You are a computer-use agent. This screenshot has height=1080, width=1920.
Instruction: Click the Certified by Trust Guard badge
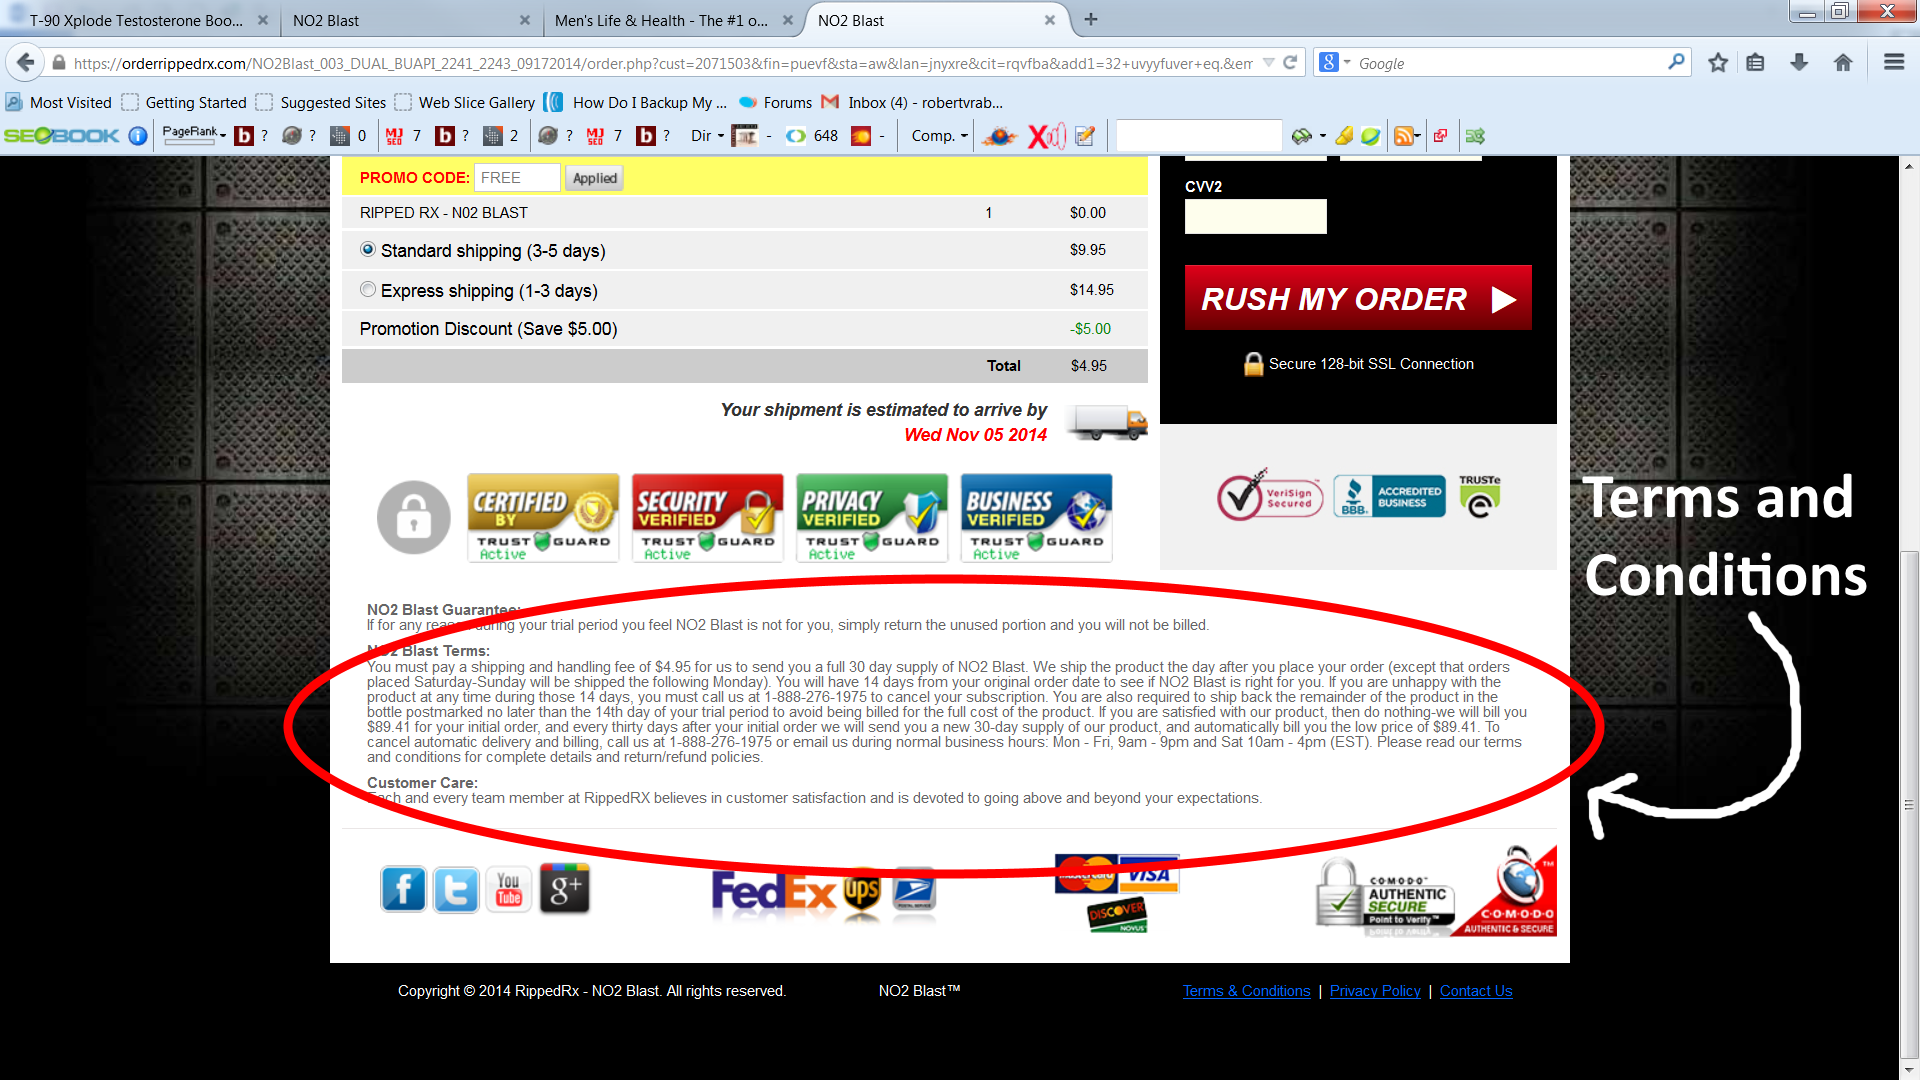543,518
